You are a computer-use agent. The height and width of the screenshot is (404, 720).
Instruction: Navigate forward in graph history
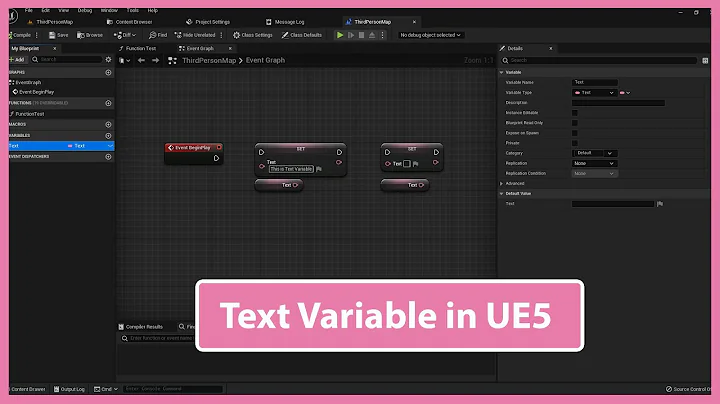point(156,61)
